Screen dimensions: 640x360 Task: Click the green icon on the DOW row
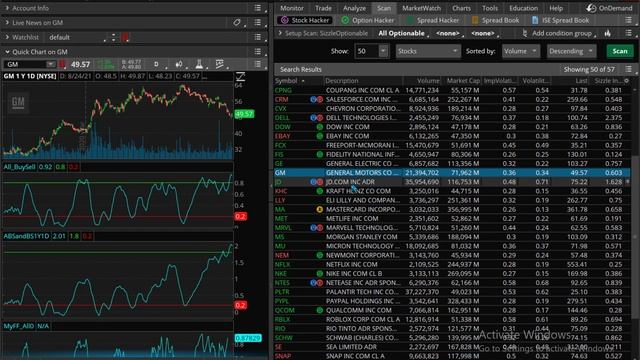(320, 127)
